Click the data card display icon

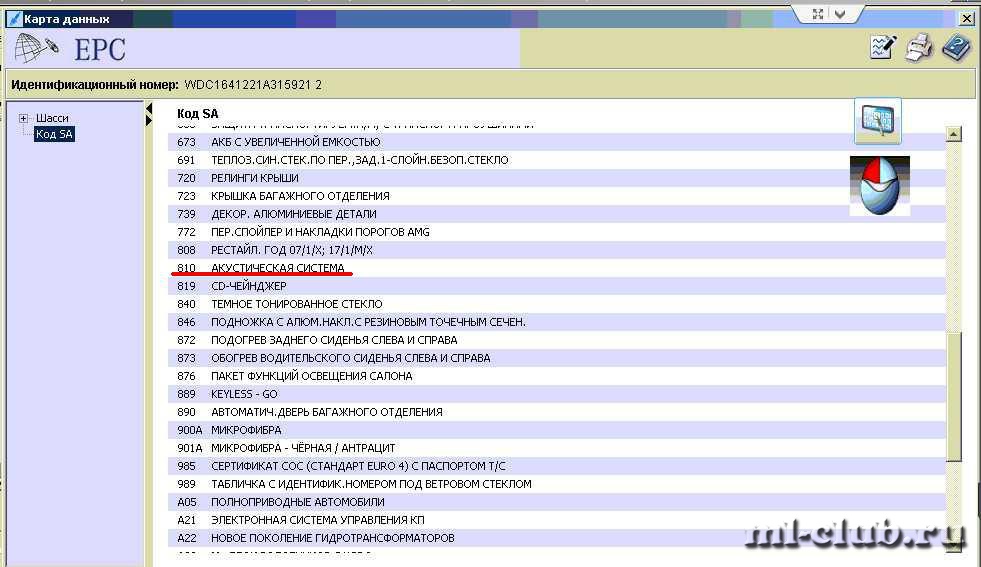878,121
